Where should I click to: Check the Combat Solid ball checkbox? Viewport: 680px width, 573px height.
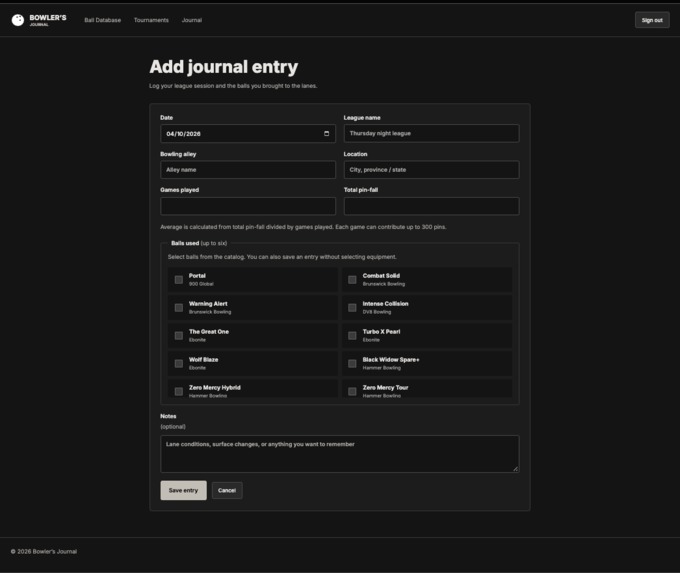[x=352, y=280]
